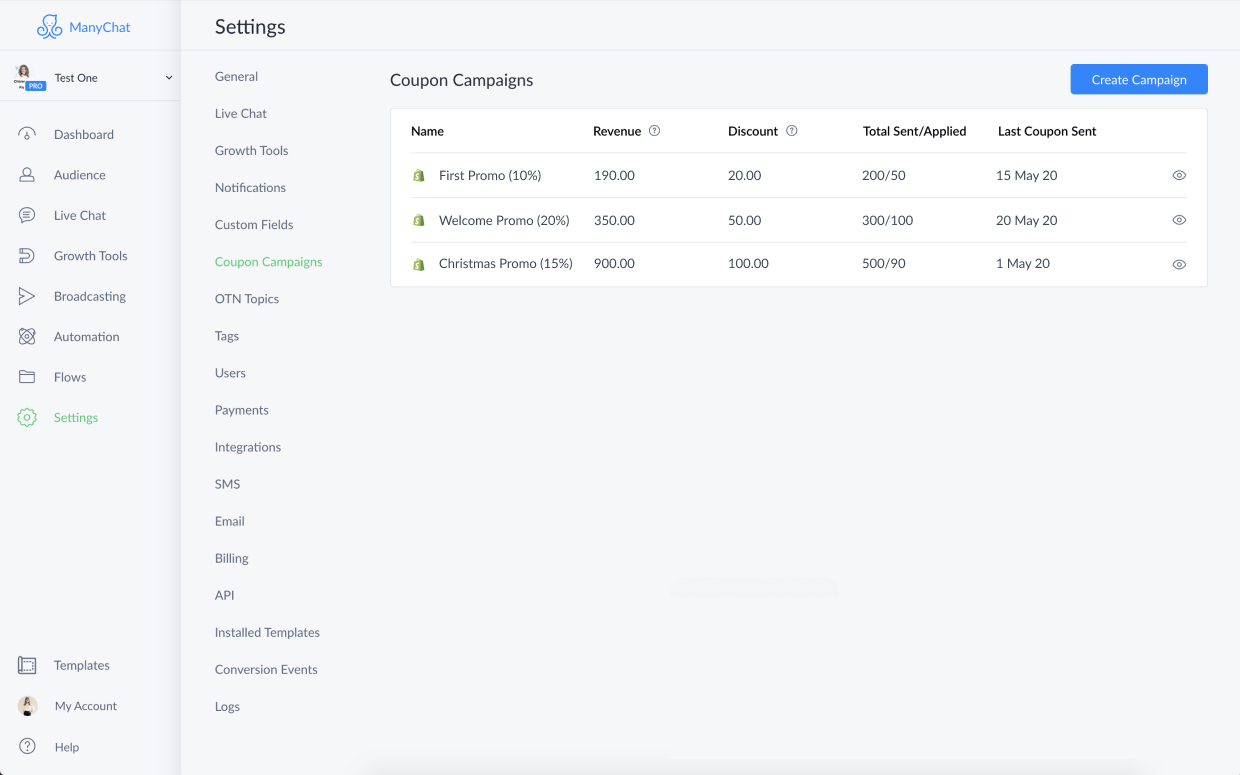Click the PRO badge under account avatar
Screen dimensions: 1240x775
point(36,87)
